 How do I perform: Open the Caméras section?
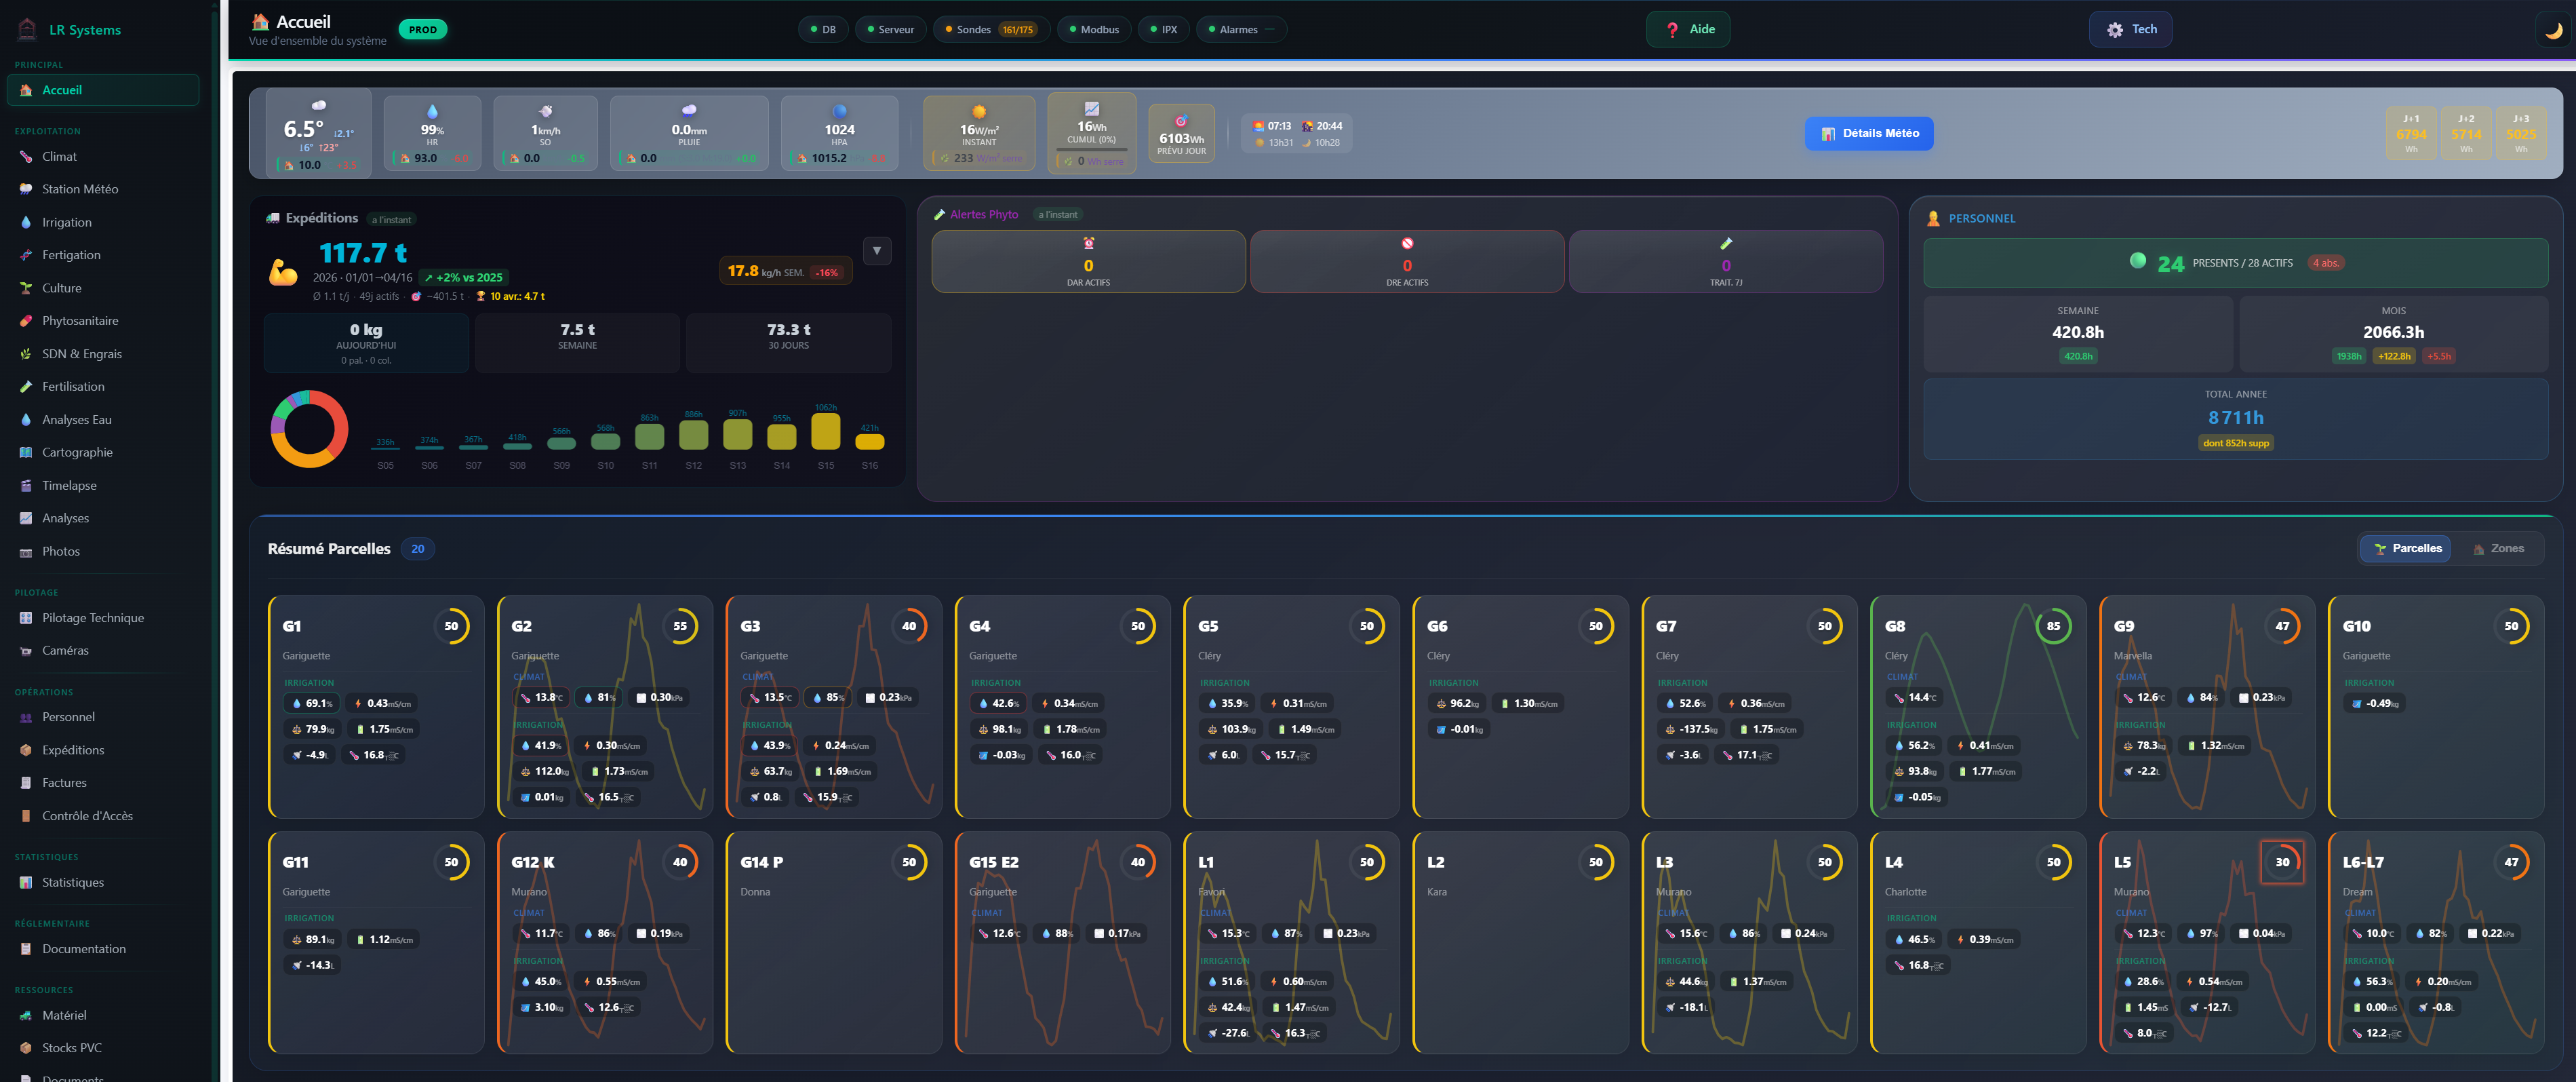pyautogui.click(x=65, y=650)
